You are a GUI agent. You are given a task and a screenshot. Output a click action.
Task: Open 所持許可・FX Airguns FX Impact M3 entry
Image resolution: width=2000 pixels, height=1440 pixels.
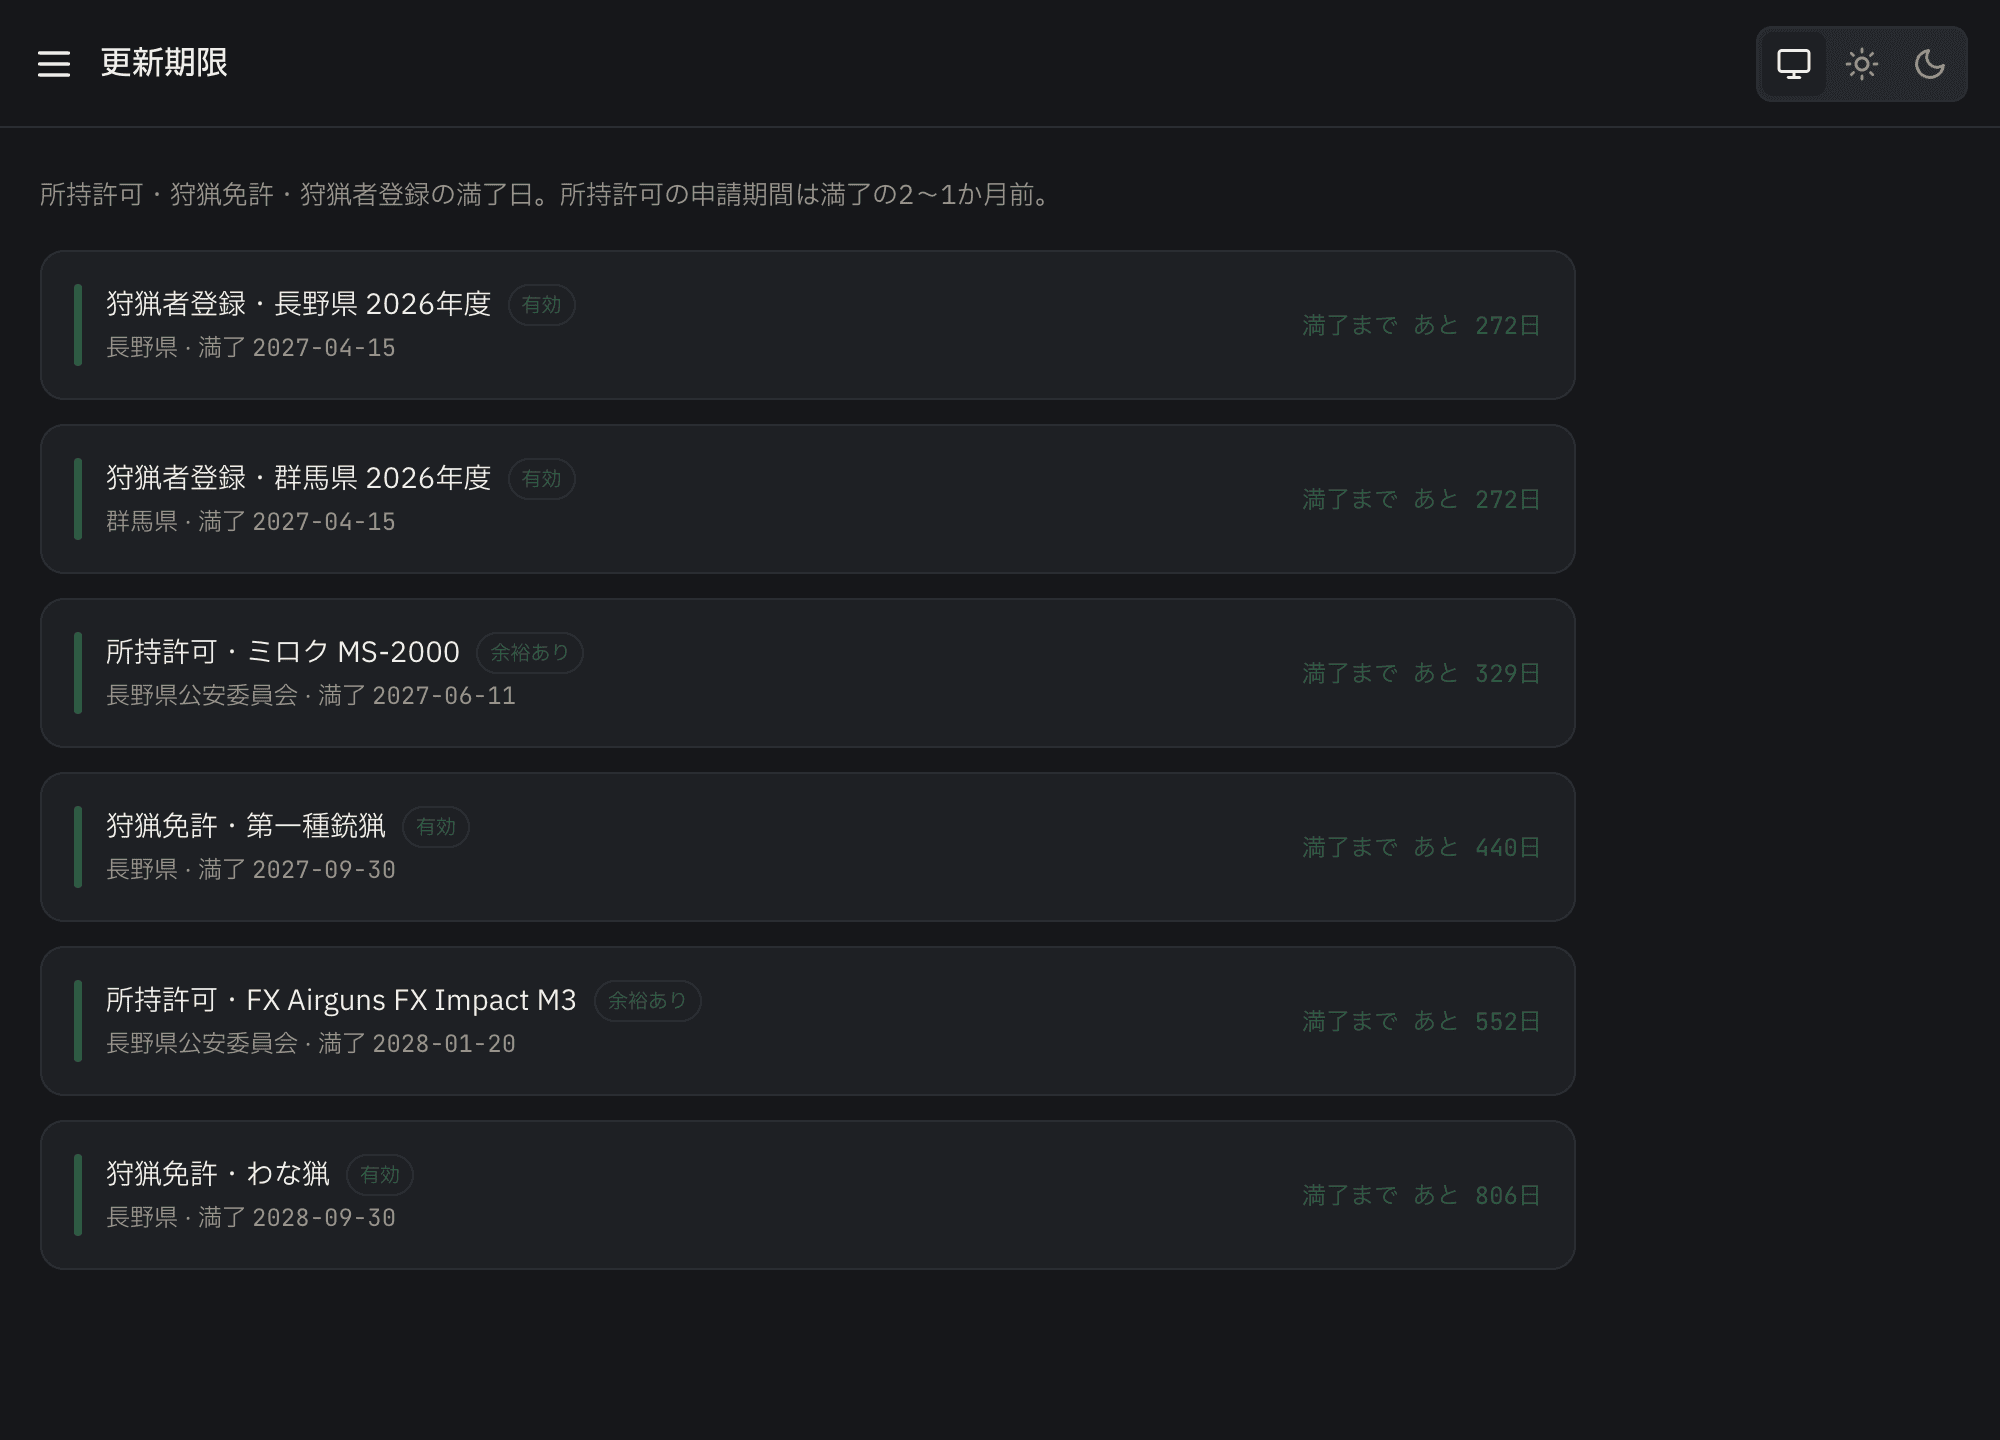tap(808, 1021)
